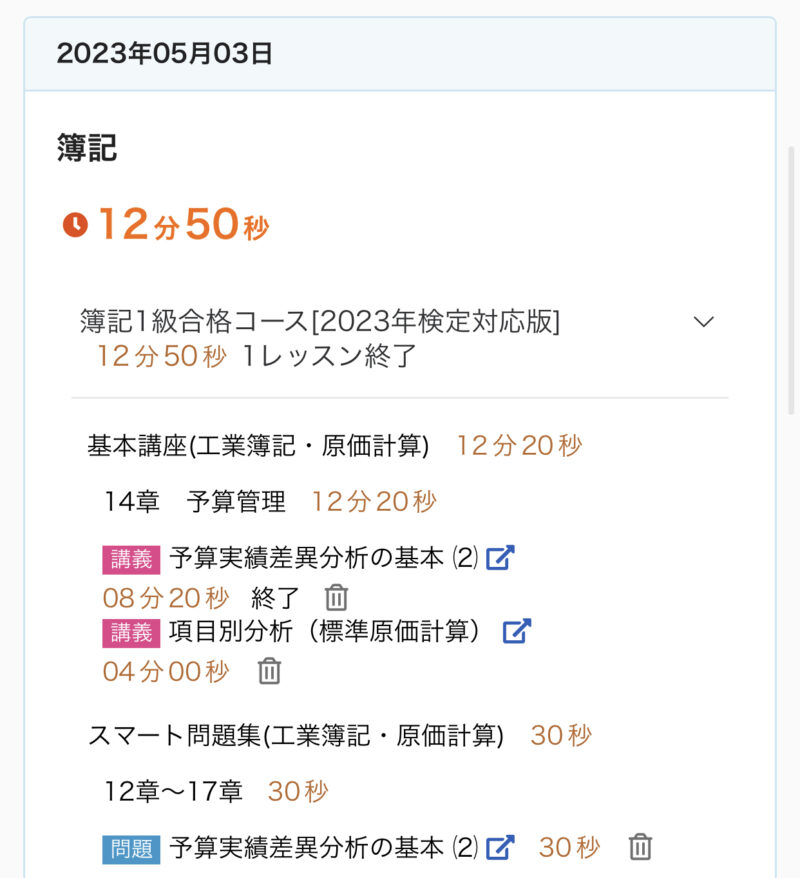Select the スマート問題集(工業簿記・原価計算) section
This screenshot has width=800, height=878.
click(295, 736)
